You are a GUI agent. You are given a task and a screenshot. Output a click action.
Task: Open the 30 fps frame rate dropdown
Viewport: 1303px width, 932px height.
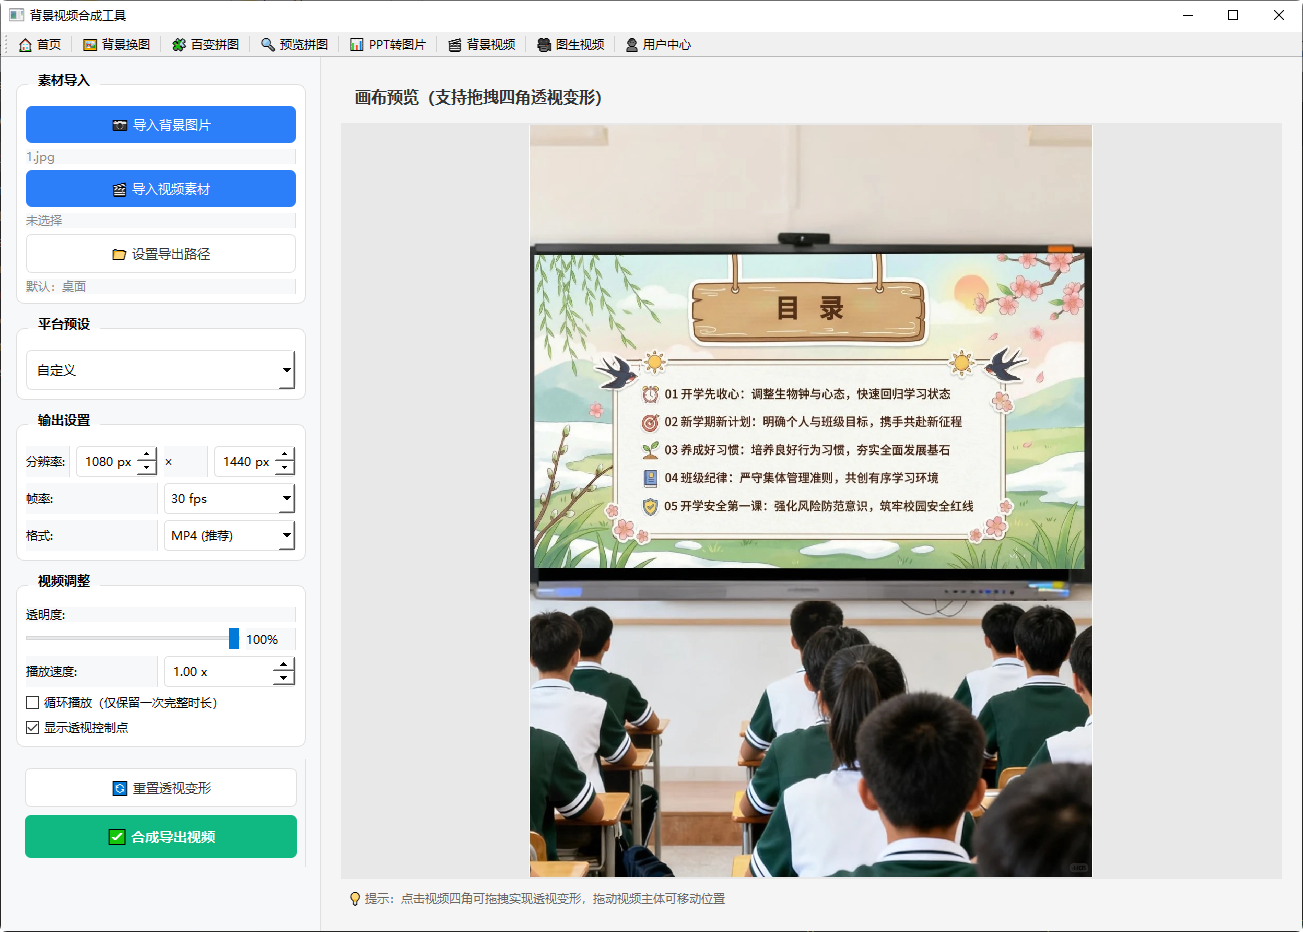229,498
